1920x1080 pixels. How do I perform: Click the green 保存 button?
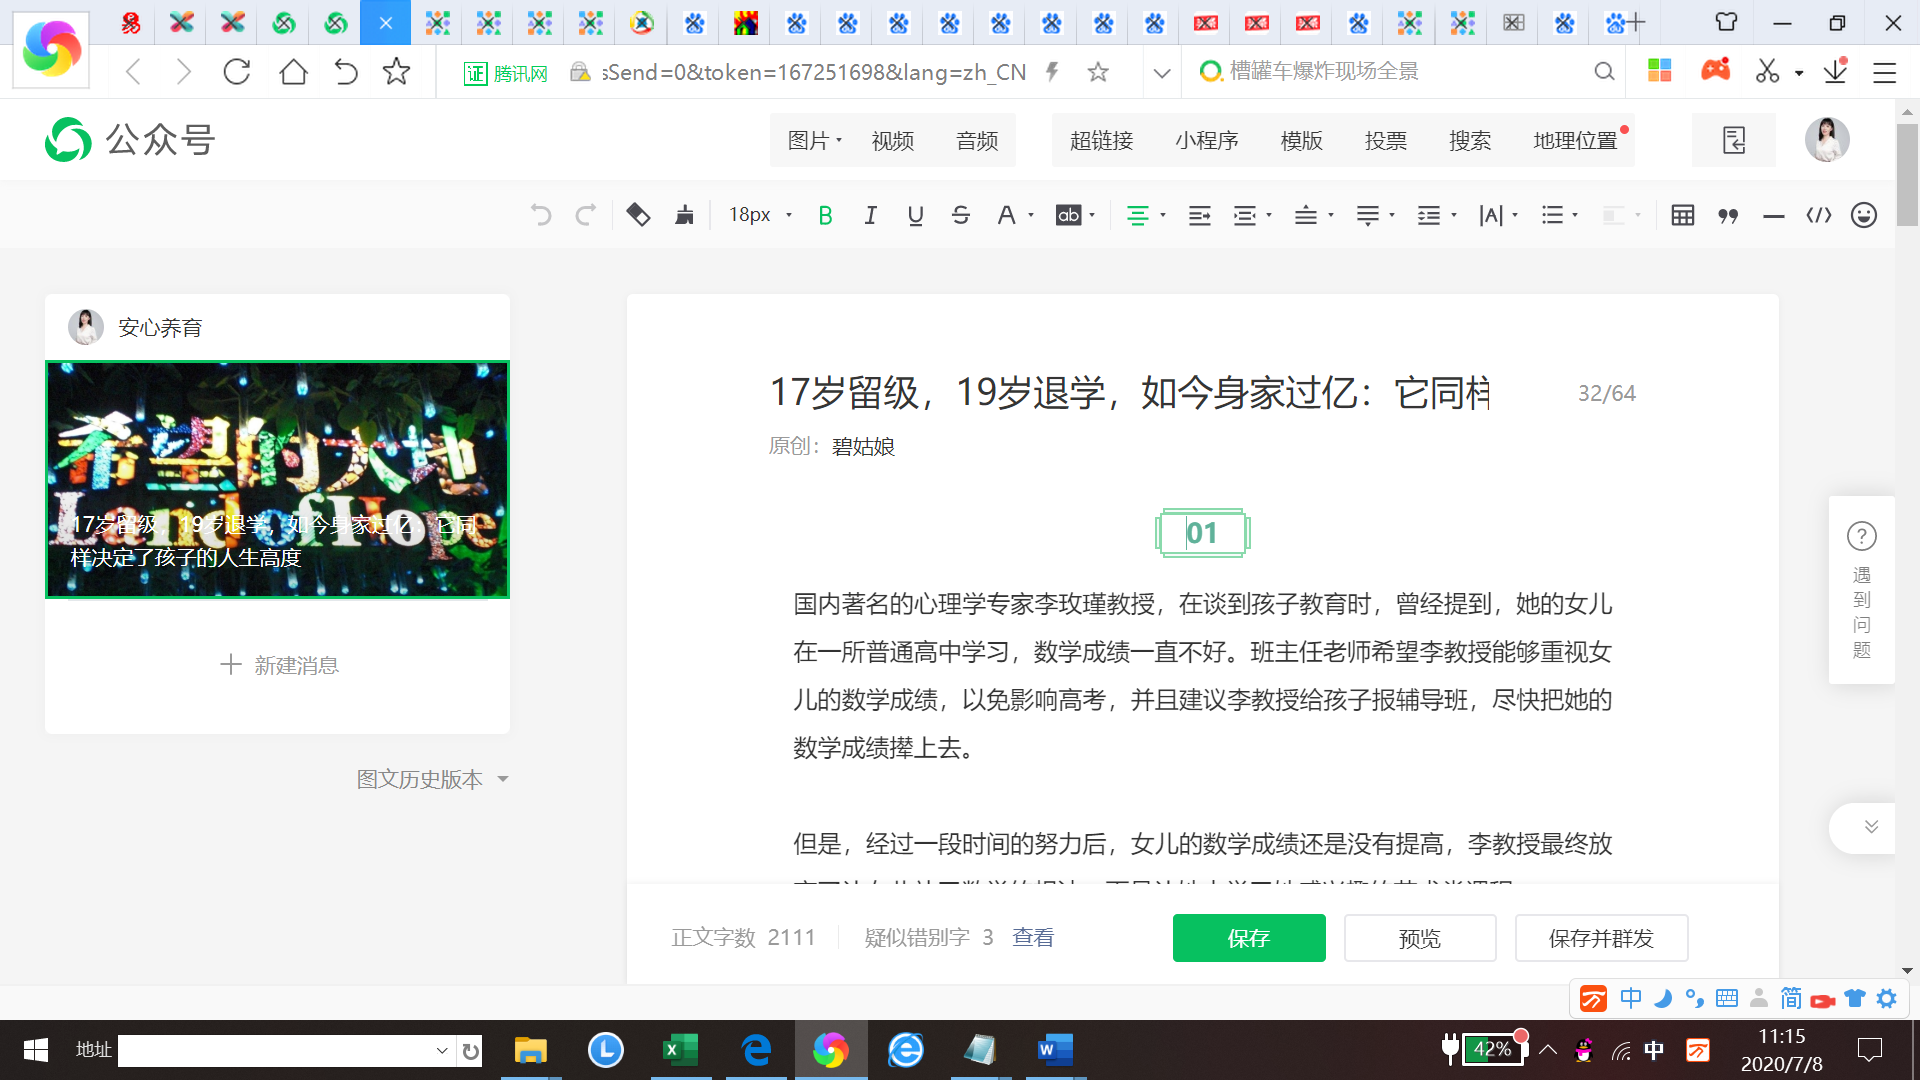(x=1248, y=938)
